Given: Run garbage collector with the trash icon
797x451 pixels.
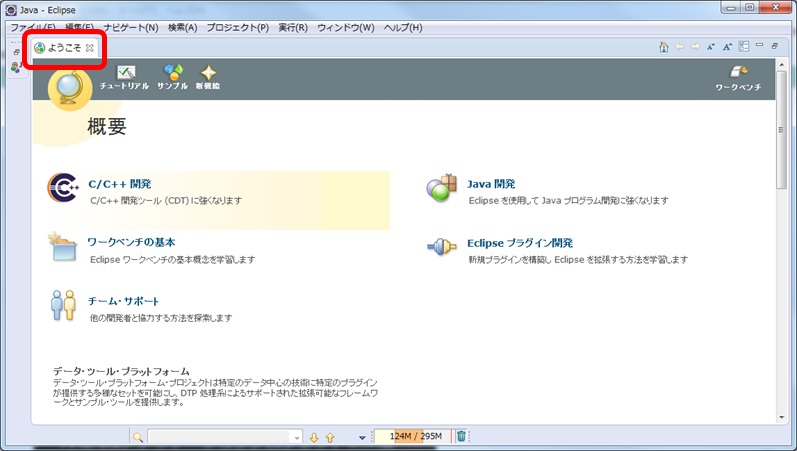Looking at the screenshot, I should pos(461,436).
